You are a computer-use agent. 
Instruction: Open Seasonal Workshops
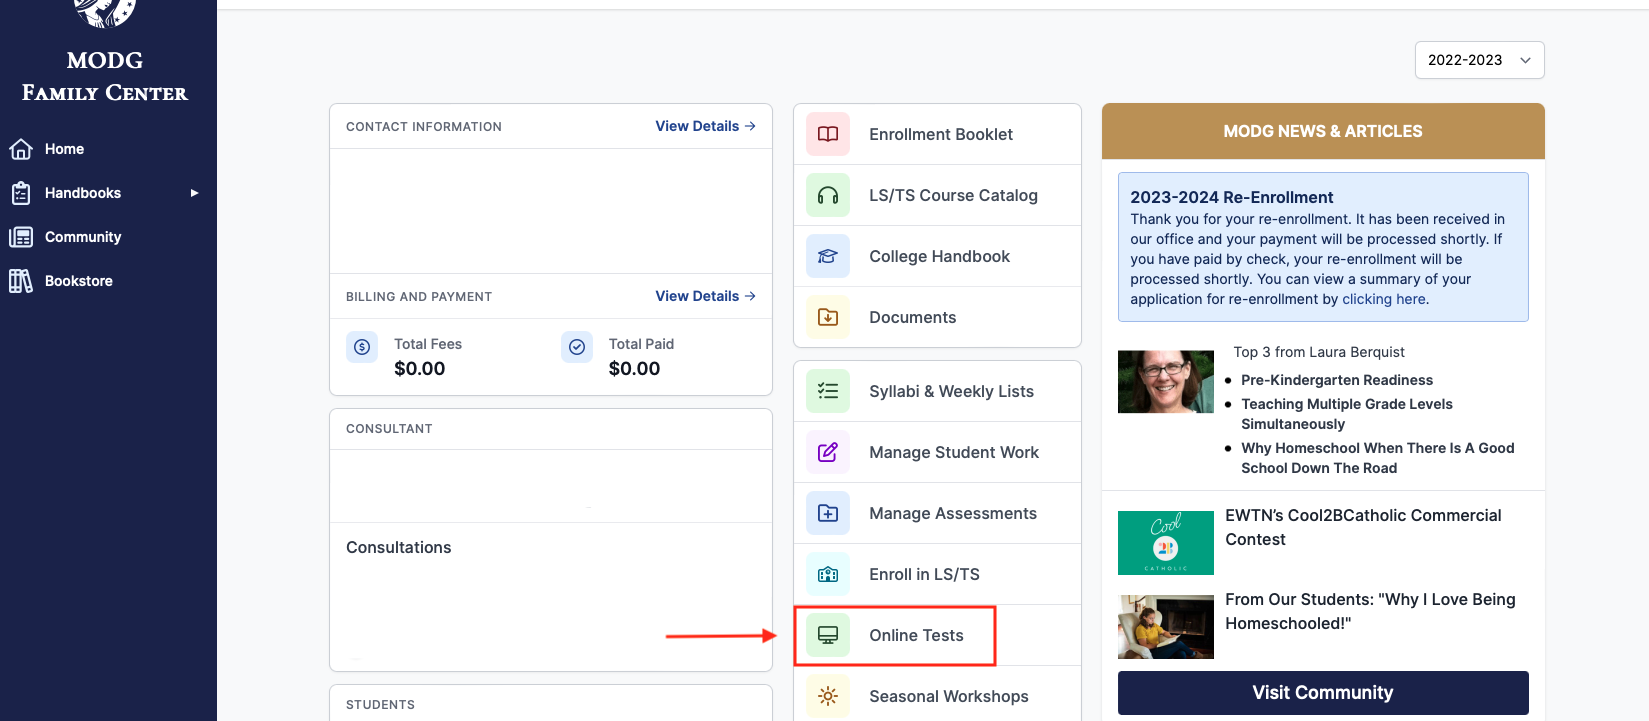[949, 696]
